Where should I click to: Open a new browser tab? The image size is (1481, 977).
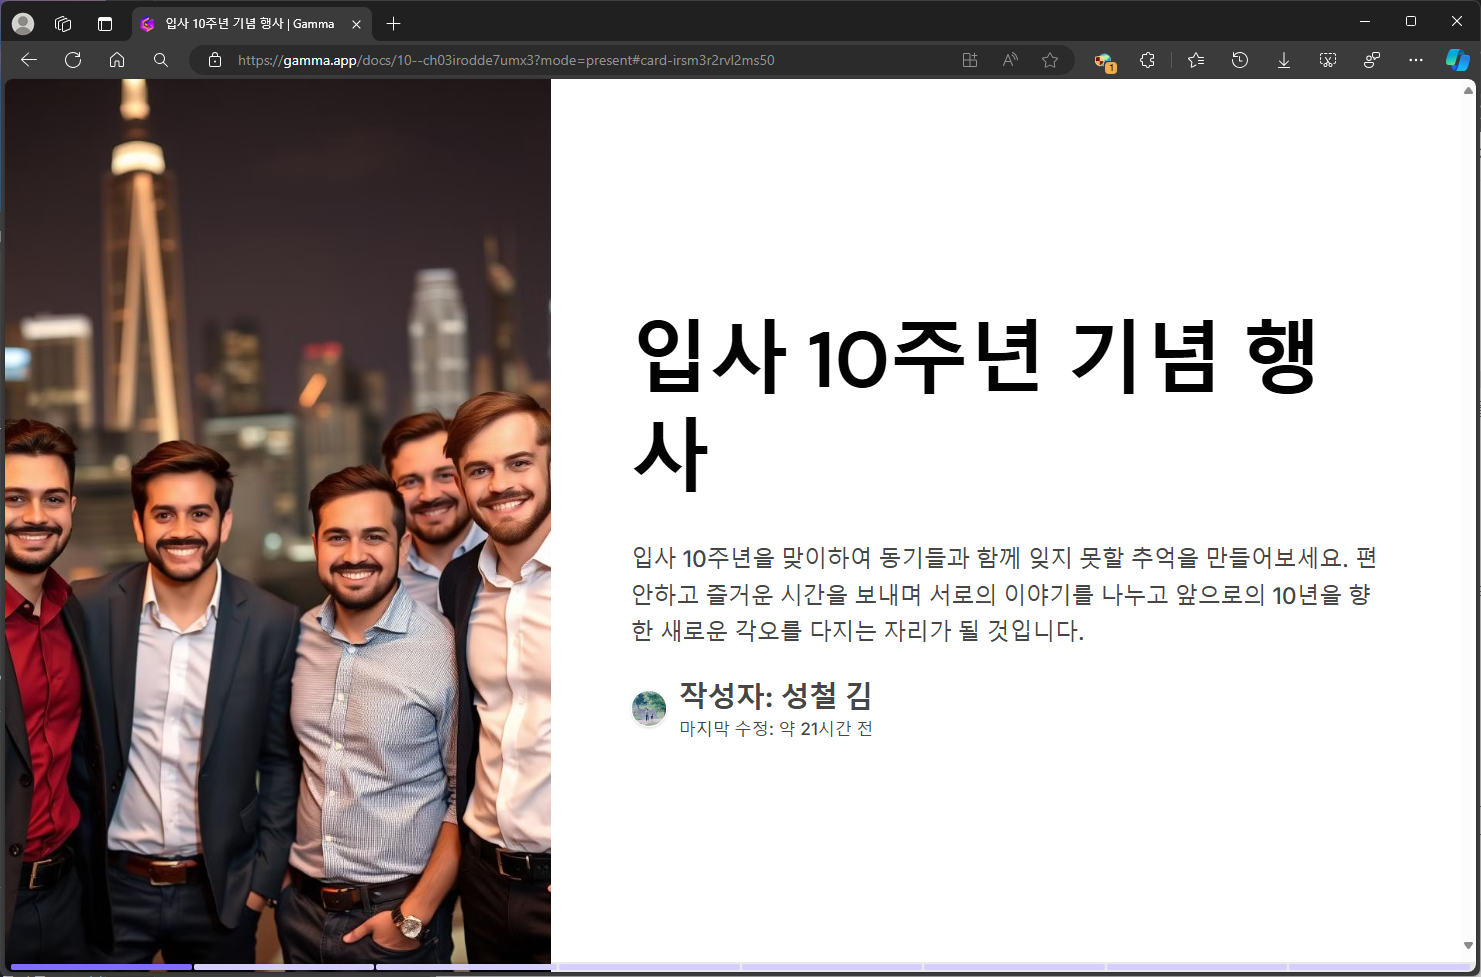tap(394, 24)
